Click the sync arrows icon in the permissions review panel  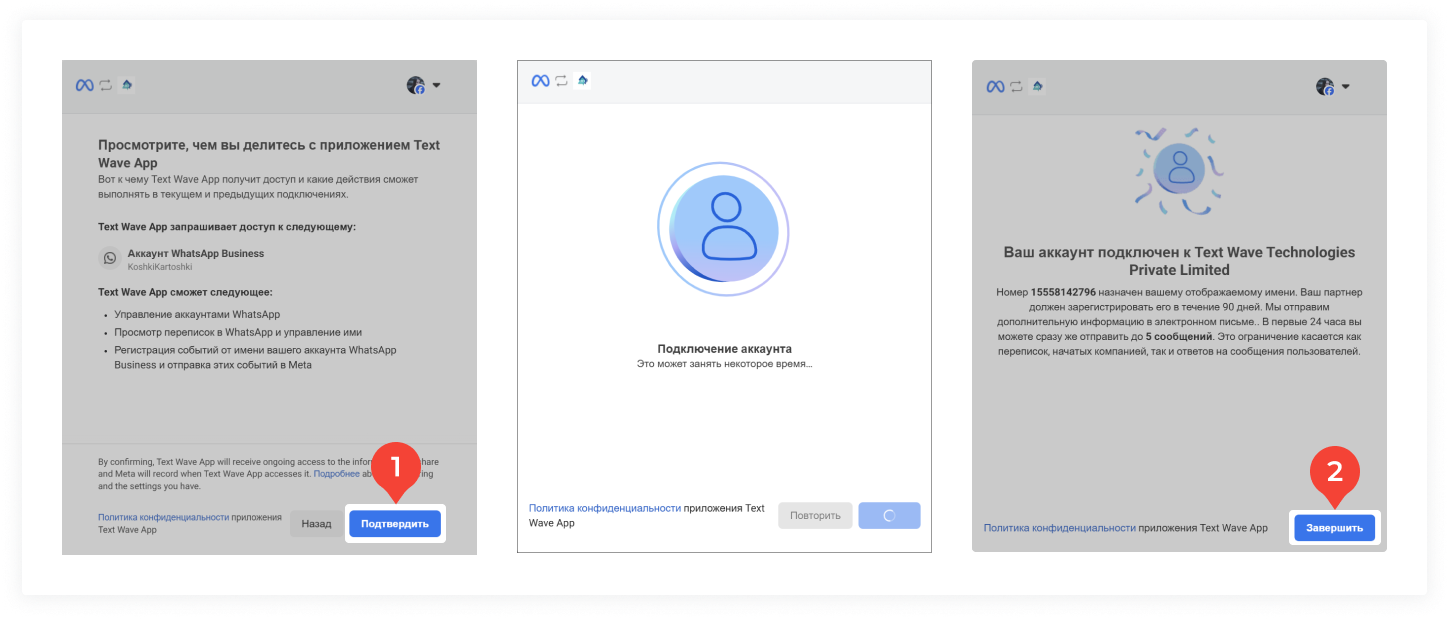point(105,85)
